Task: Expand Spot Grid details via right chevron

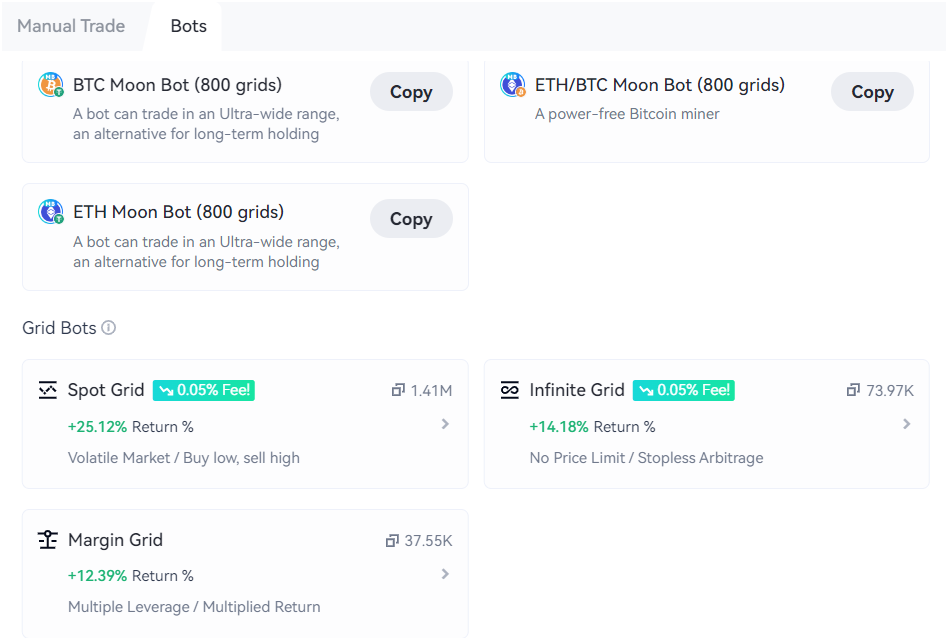Action: [x=446, y=424]
